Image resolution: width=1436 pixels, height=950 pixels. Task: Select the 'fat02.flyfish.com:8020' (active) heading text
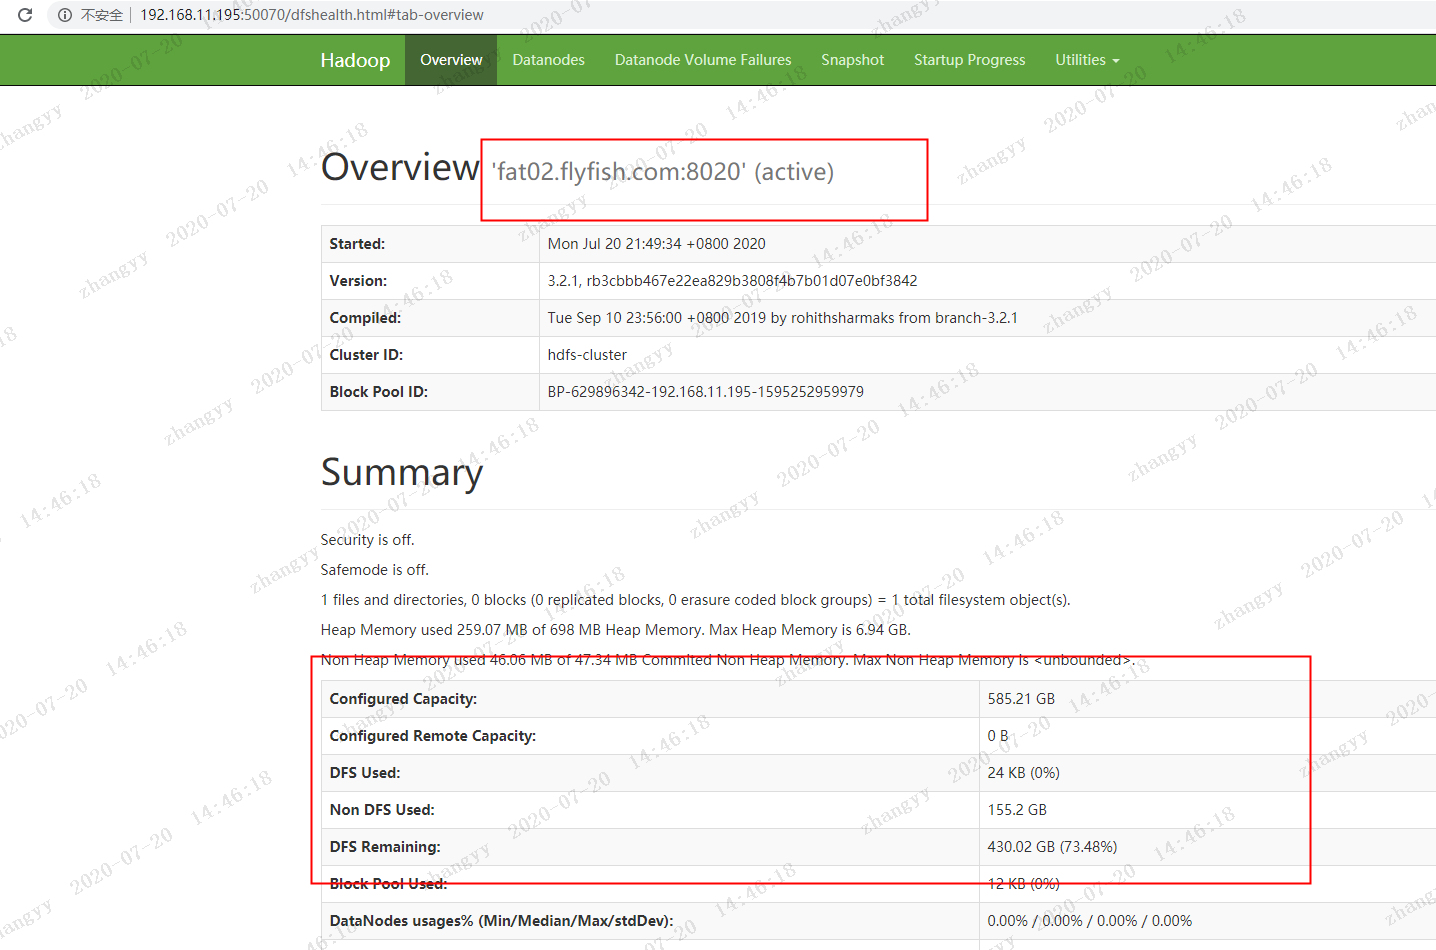point(662,172)
